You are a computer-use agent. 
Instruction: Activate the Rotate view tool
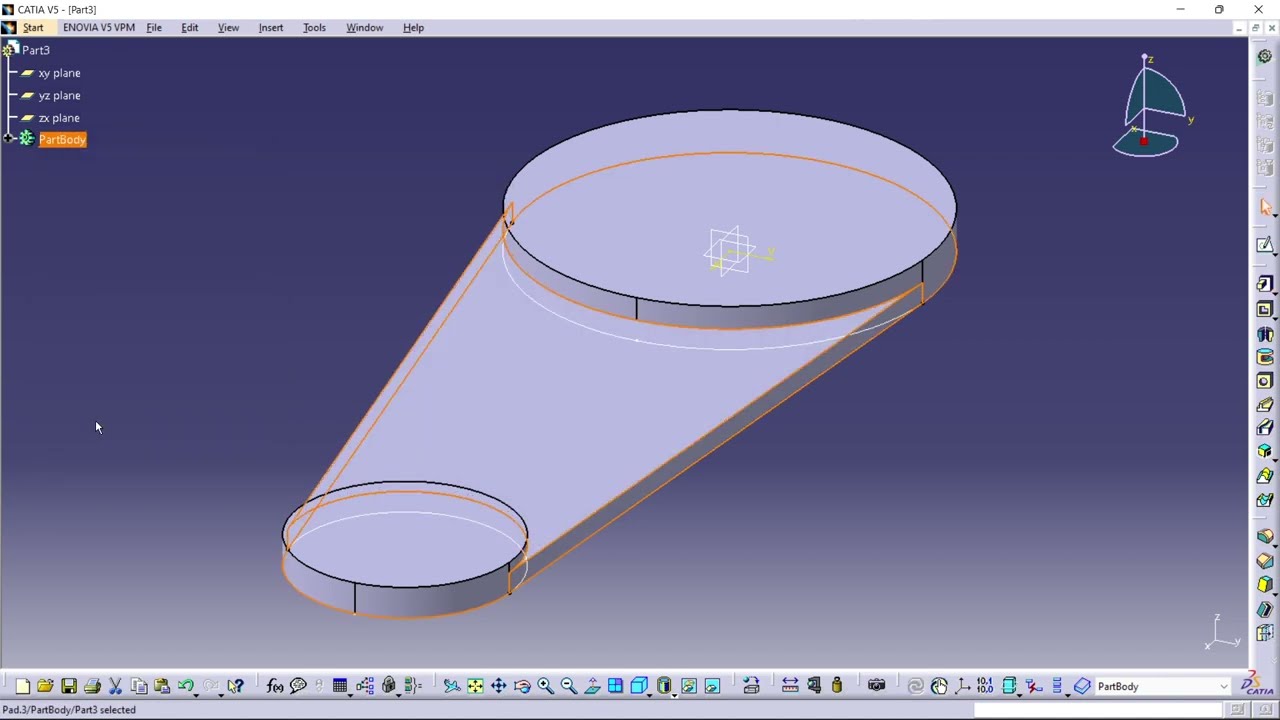522,686
